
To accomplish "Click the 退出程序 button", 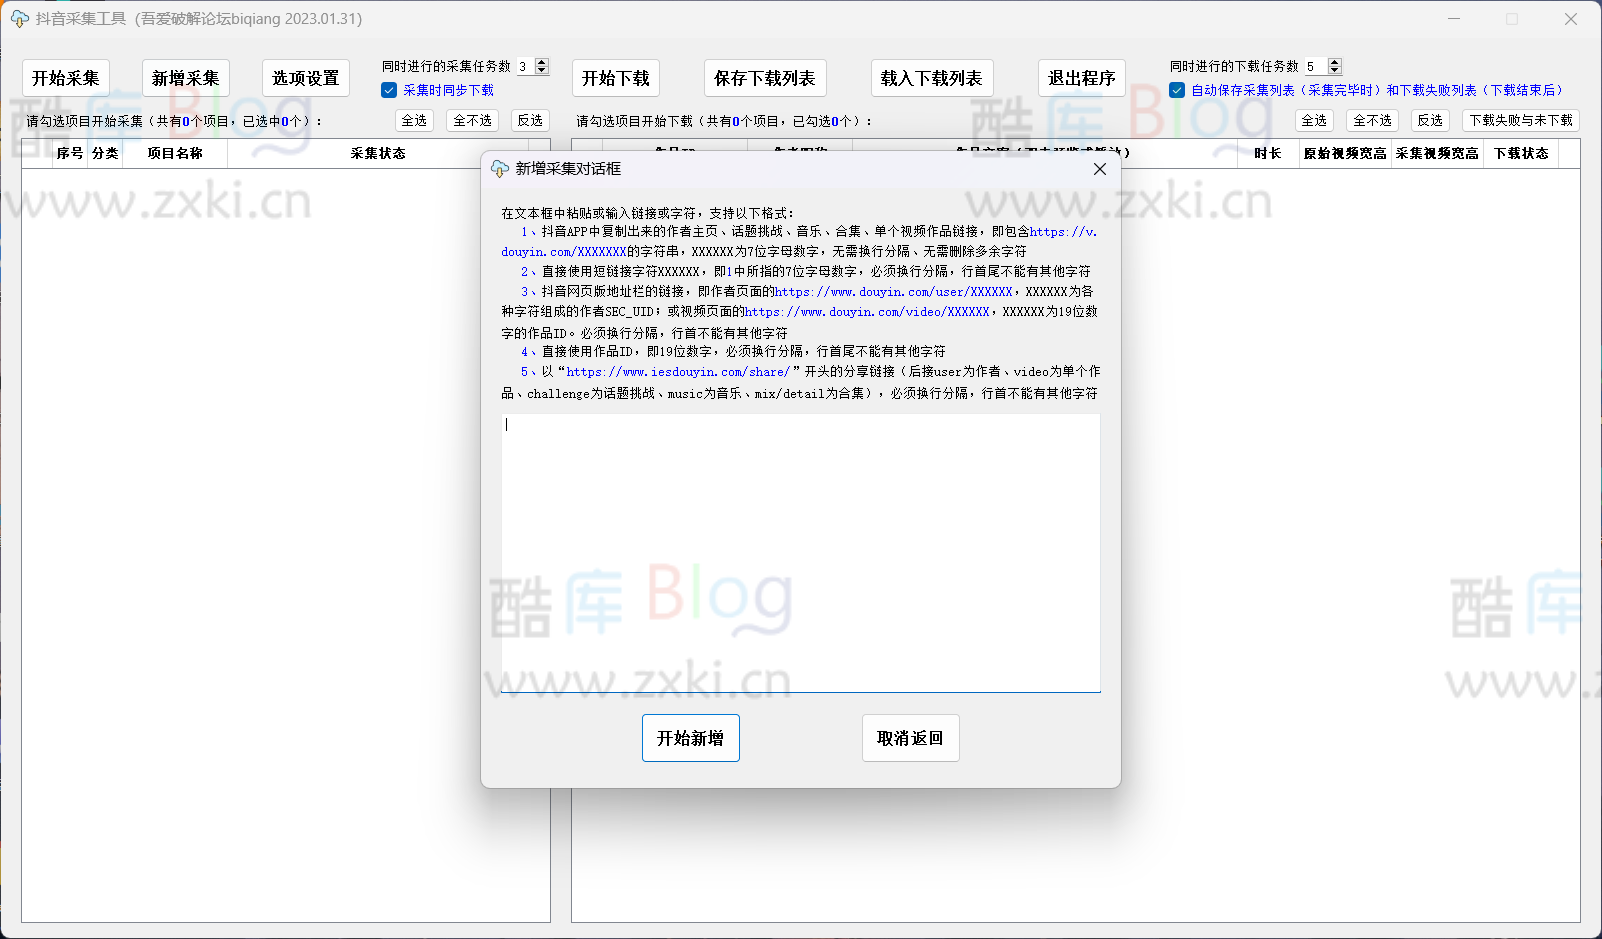I will [1081, 77].
